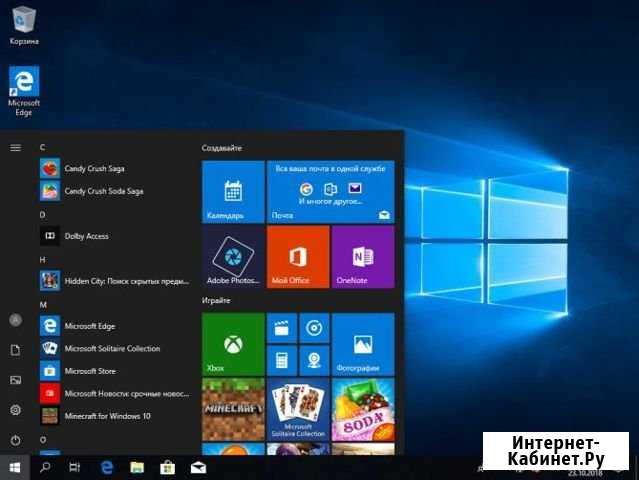Open the Minecraft game tile

[x=233, y=410]
